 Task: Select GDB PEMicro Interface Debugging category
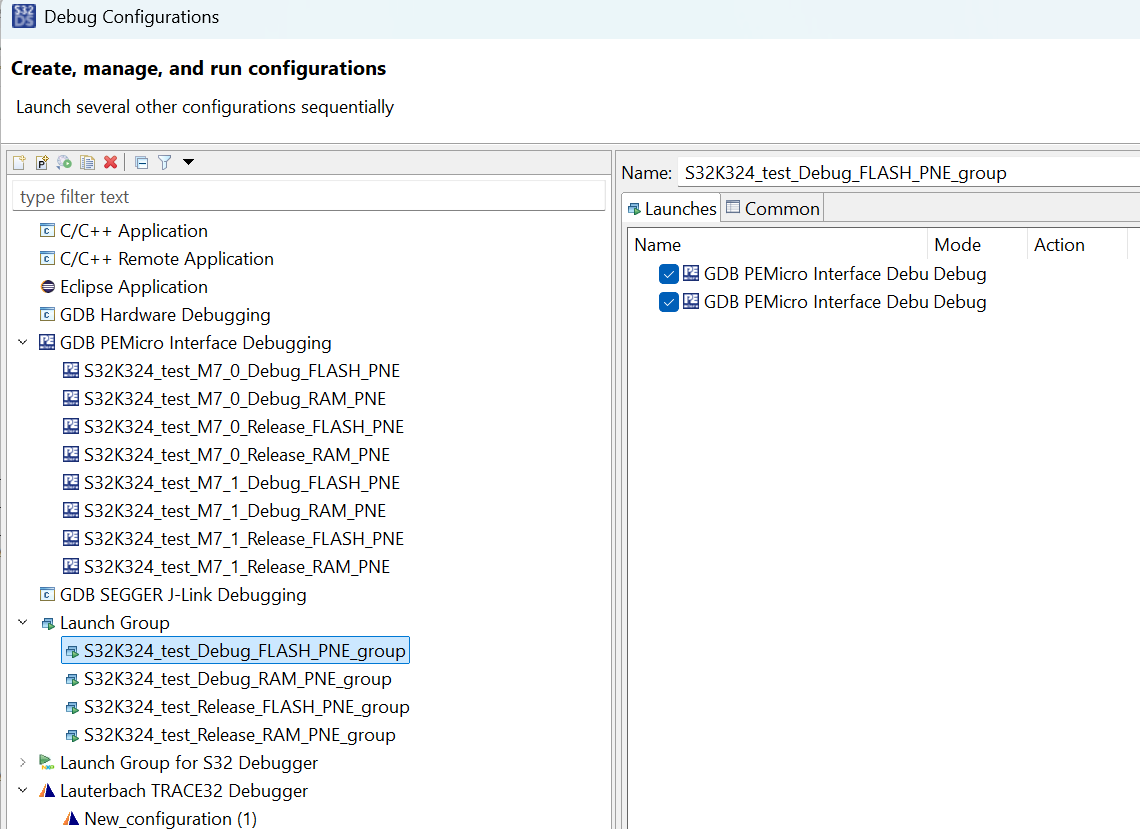point(196,343)
